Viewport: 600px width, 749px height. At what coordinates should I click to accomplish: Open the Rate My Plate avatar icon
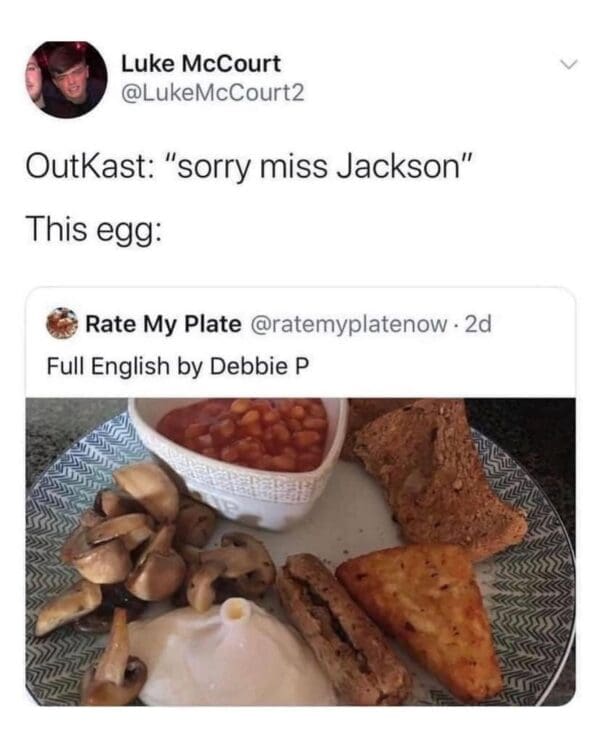[62, 324]
